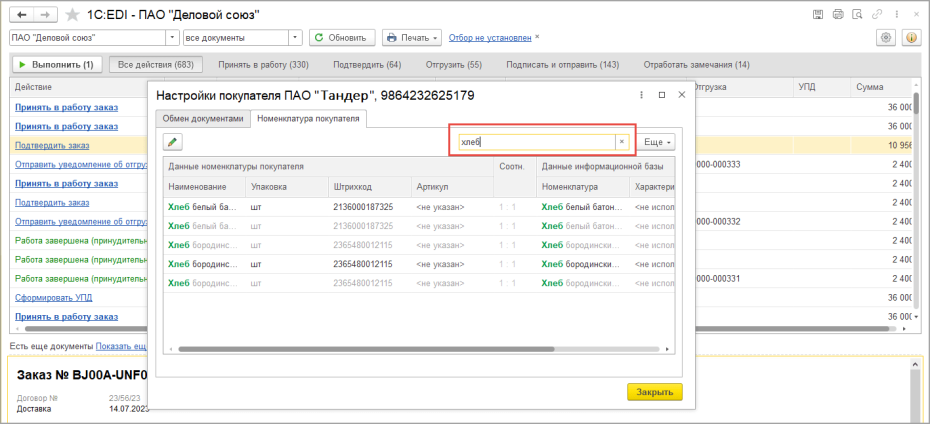The width and height of the screenshot is (930, 424).
Task: Click into the search field containing "хлеб"
Action: [x=537, y=142]
